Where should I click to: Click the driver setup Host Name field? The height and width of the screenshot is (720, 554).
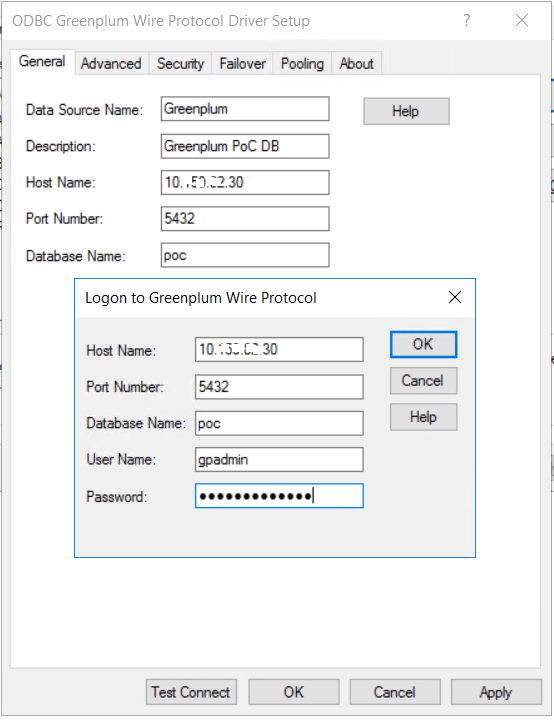[245, 182]
